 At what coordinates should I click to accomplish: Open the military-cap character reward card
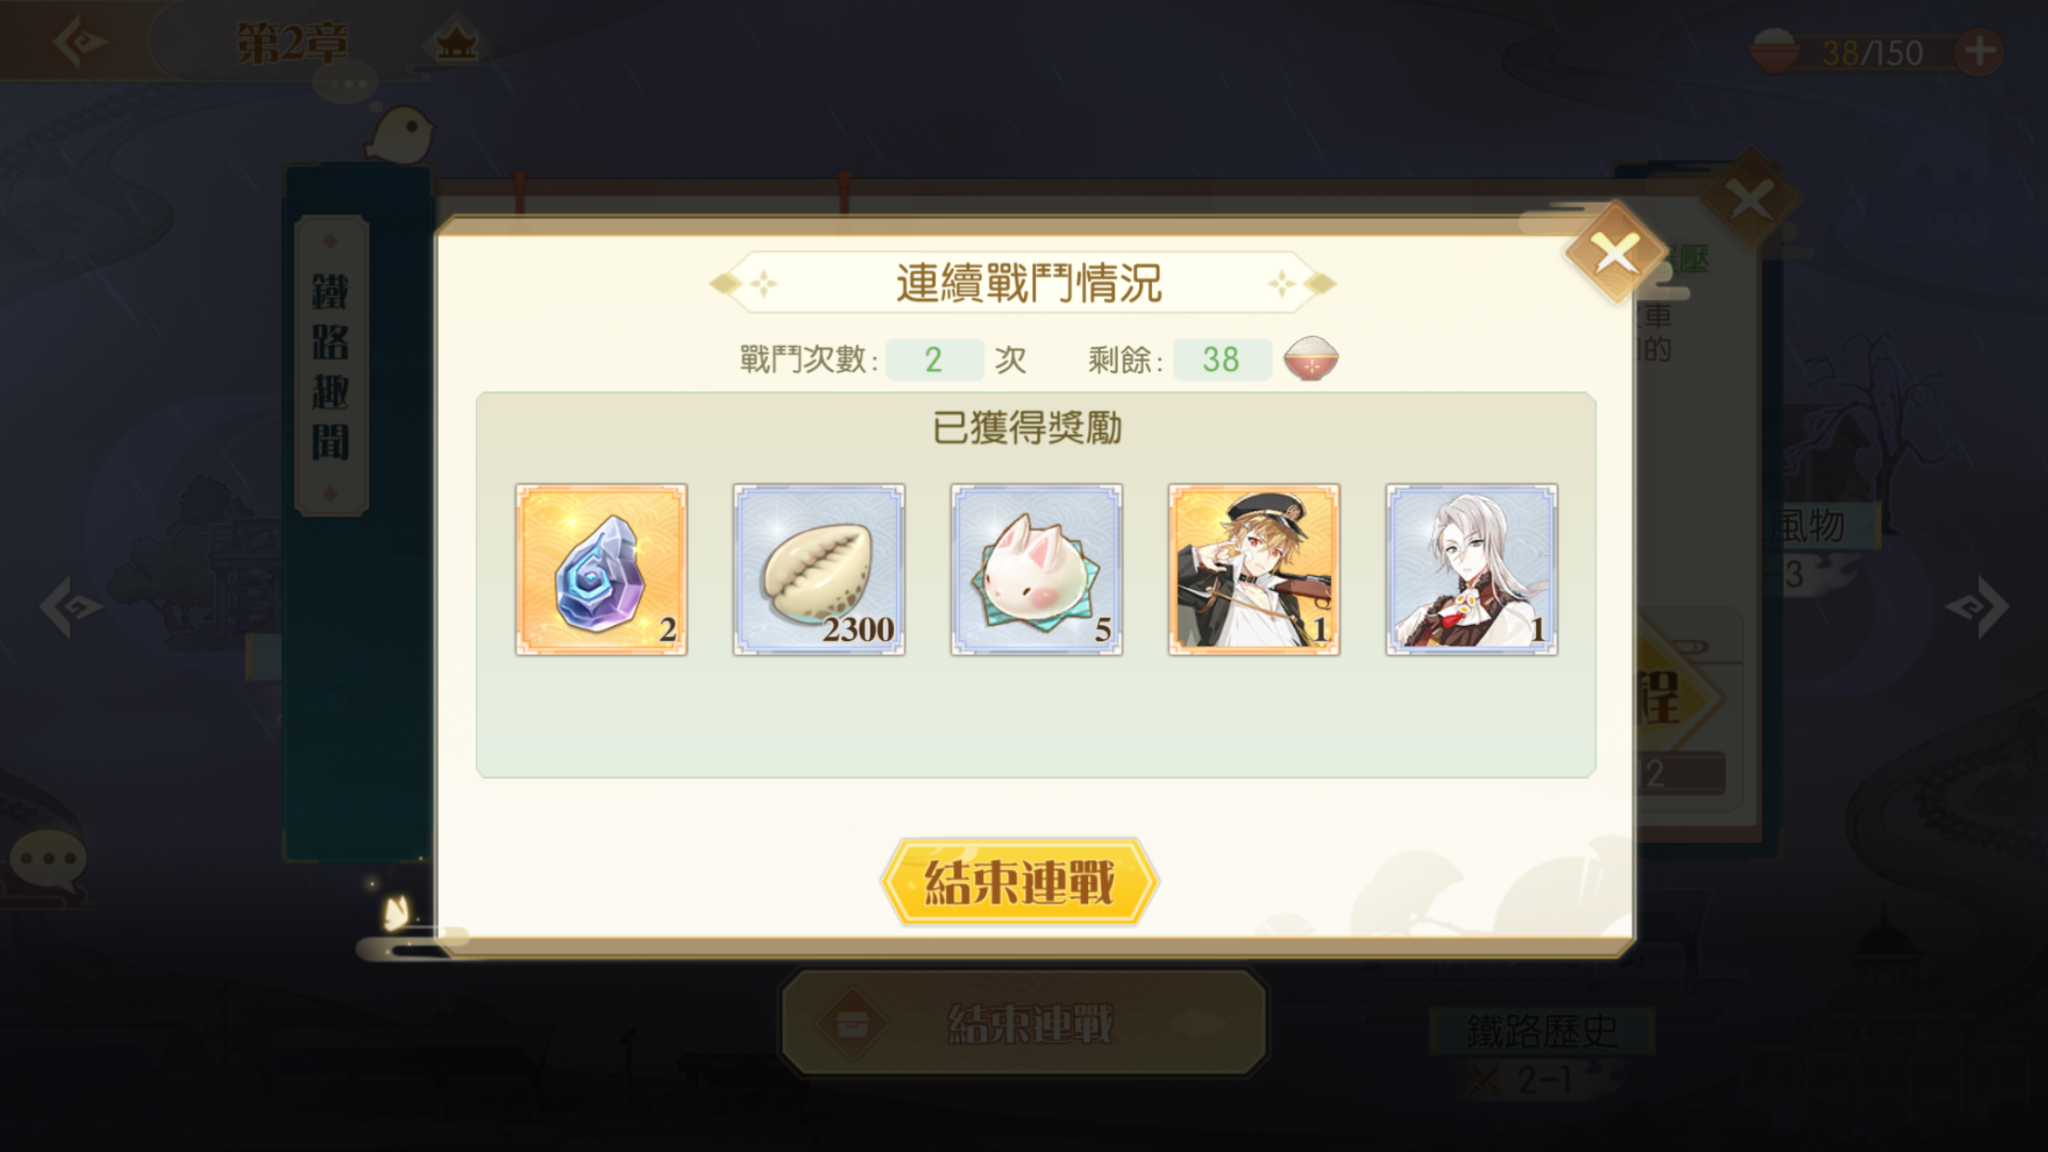[1254, 570]
